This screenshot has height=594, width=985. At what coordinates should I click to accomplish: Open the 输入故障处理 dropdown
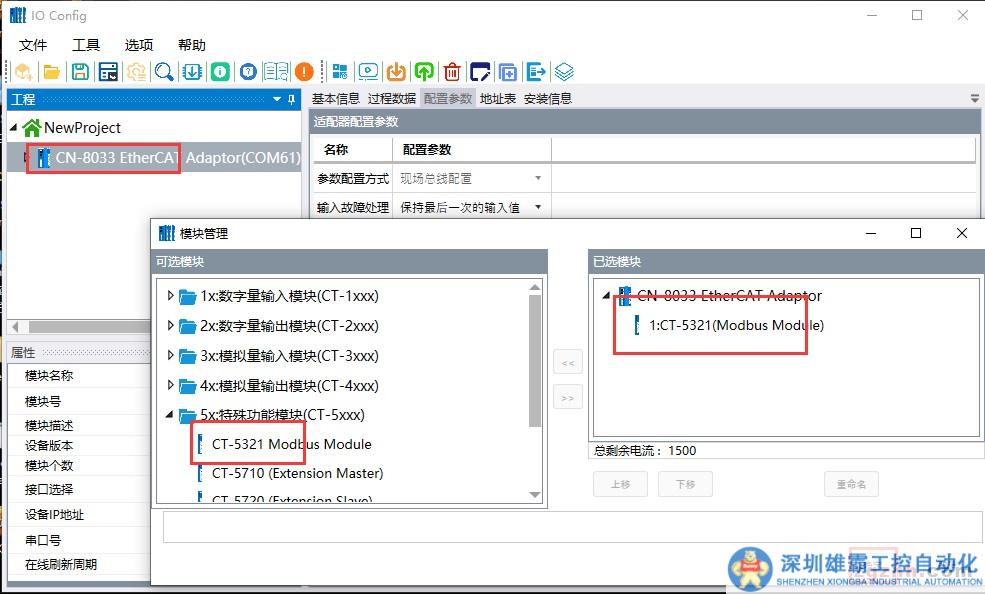(538, 207)
